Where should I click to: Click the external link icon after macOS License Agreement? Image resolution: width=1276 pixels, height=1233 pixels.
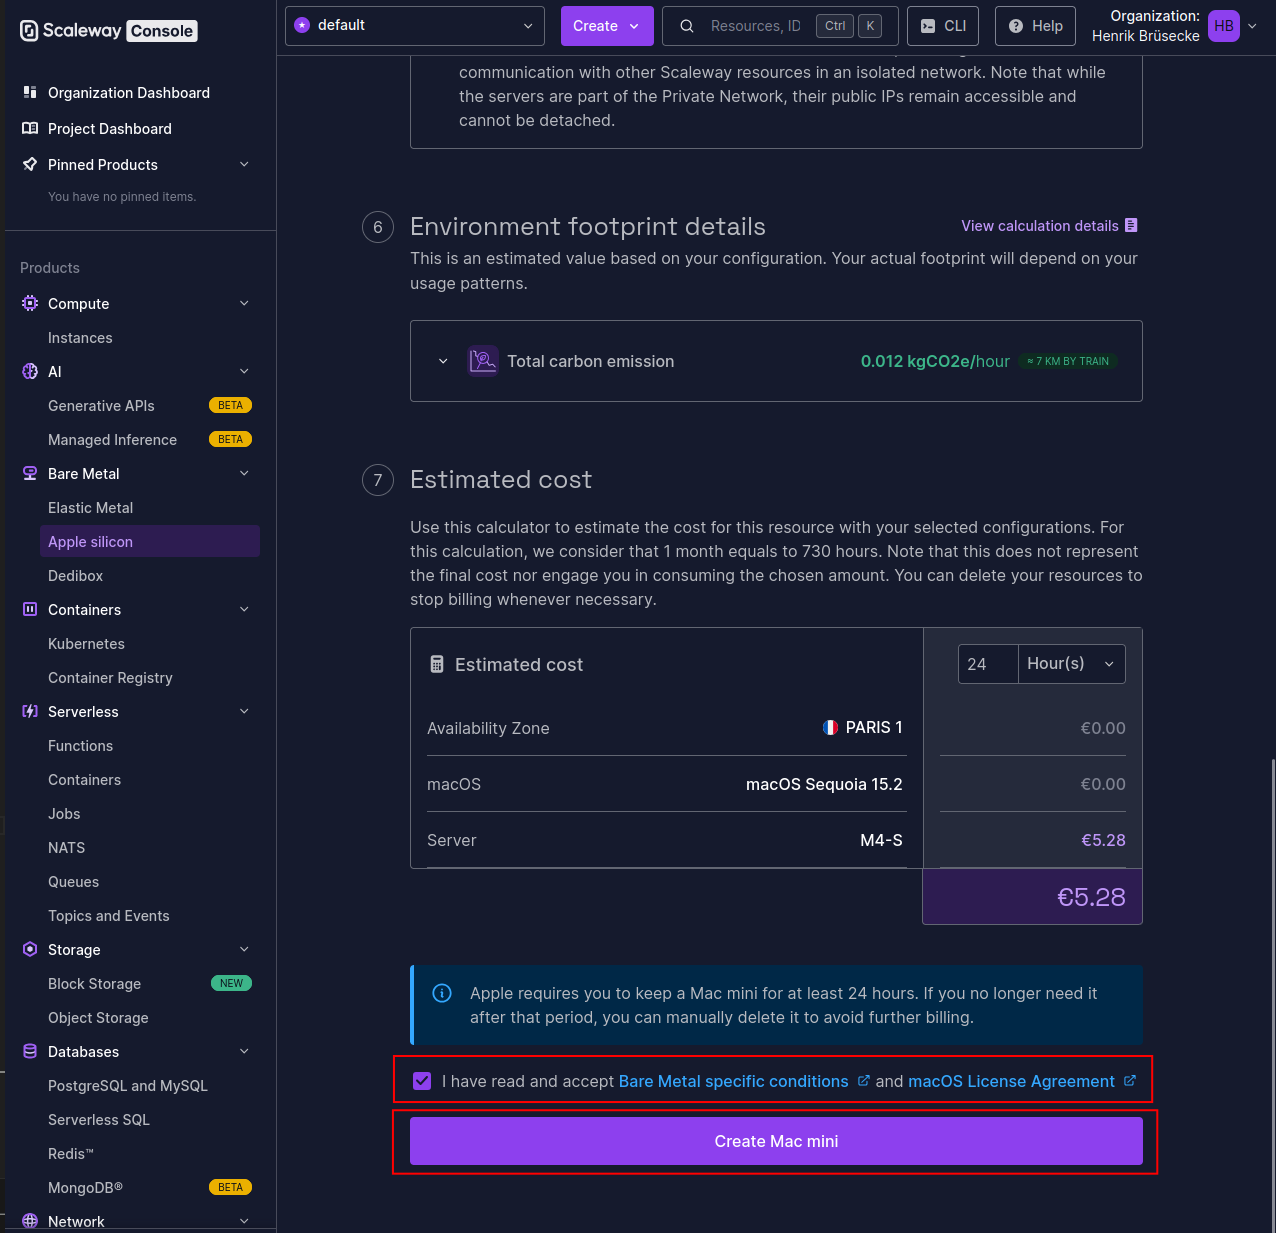click(1130, 1081)
